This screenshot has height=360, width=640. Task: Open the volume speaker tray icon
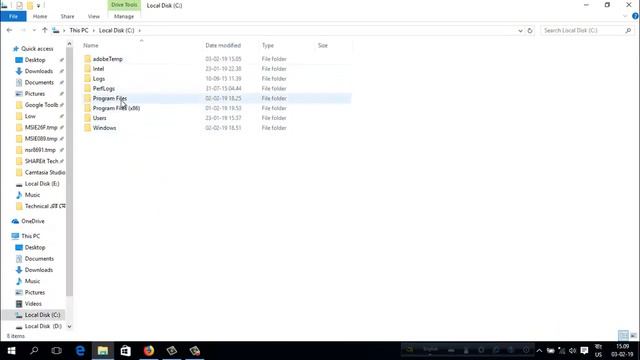point(572,351)
